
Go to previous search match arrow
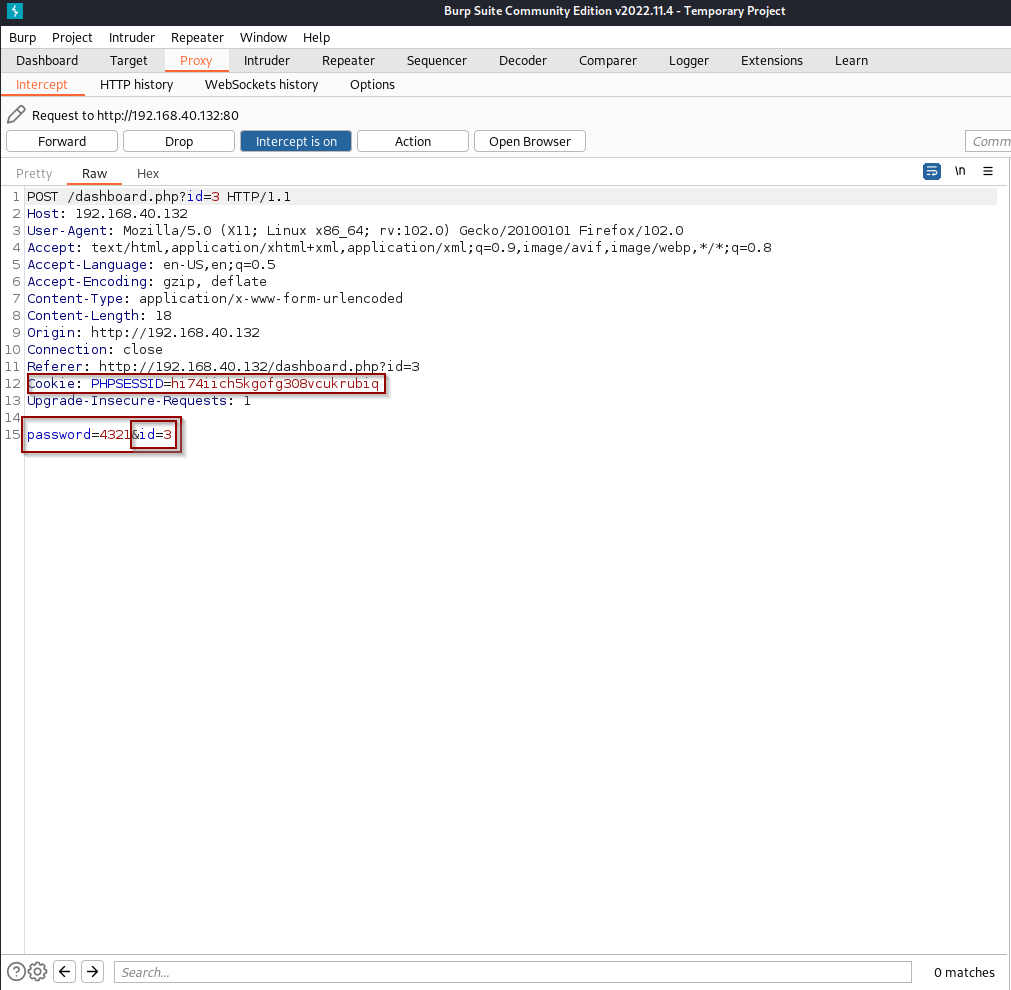65,971
